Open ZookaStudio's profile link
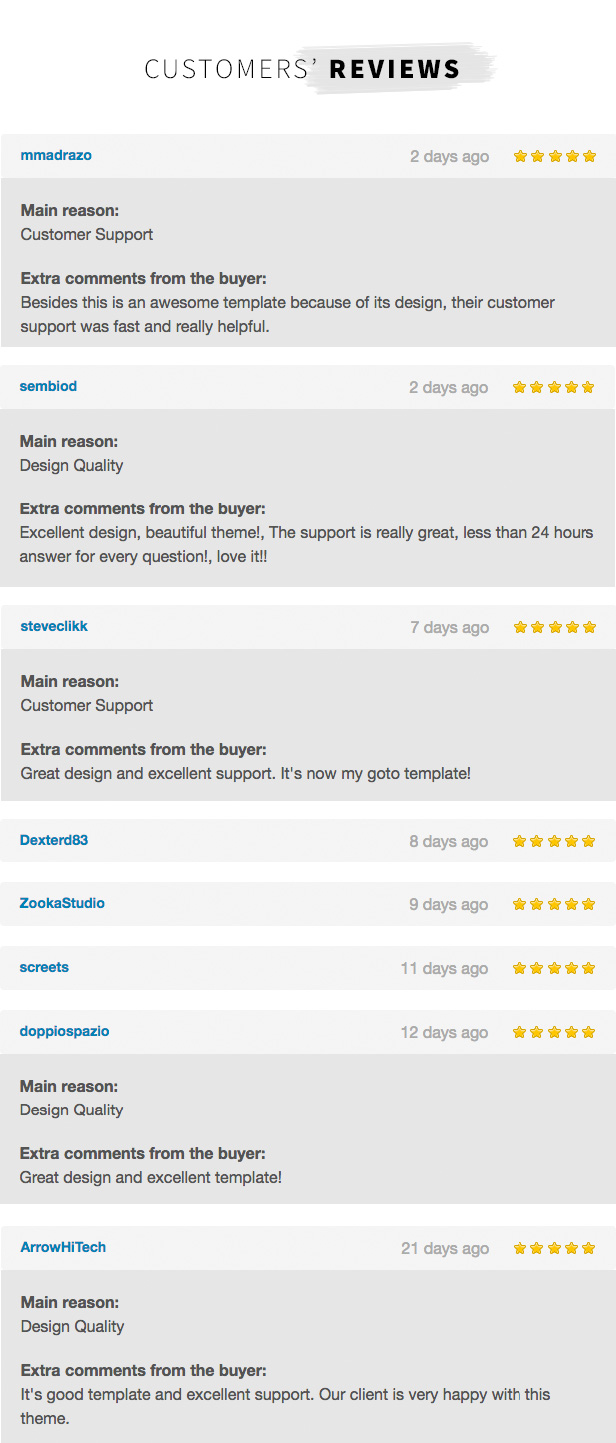The width and height of the screenshot is (616, 1443). (62, 903)
